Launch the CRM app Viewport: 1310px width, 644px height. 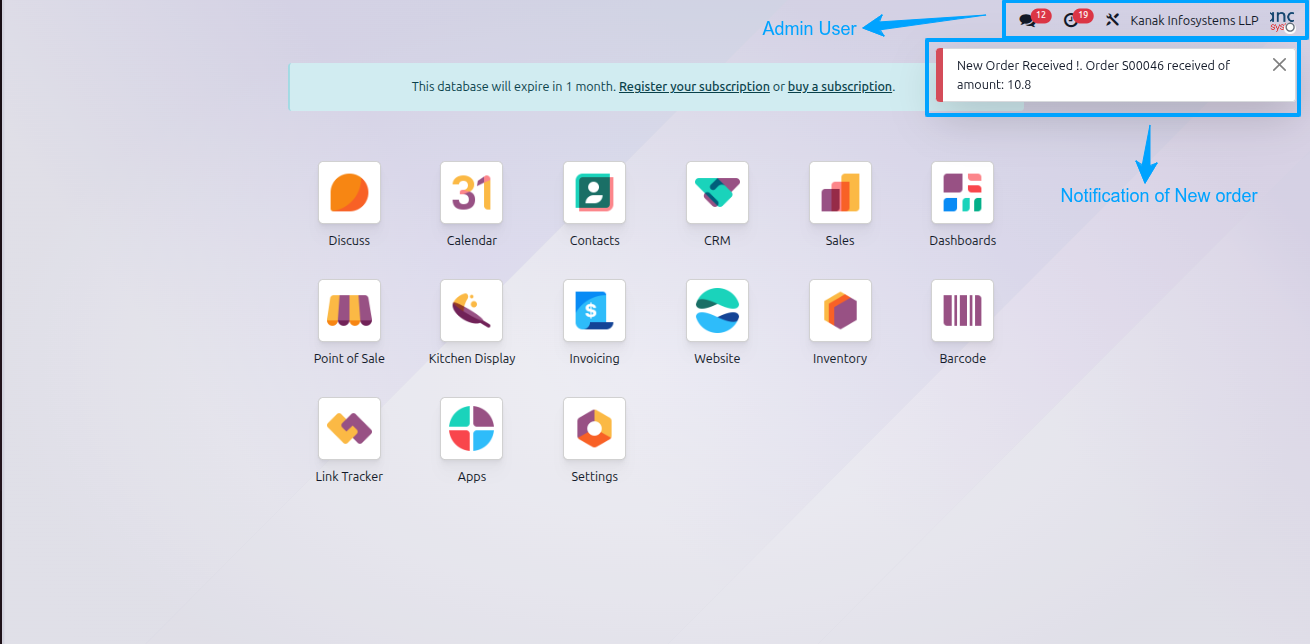tap(717, 193)
